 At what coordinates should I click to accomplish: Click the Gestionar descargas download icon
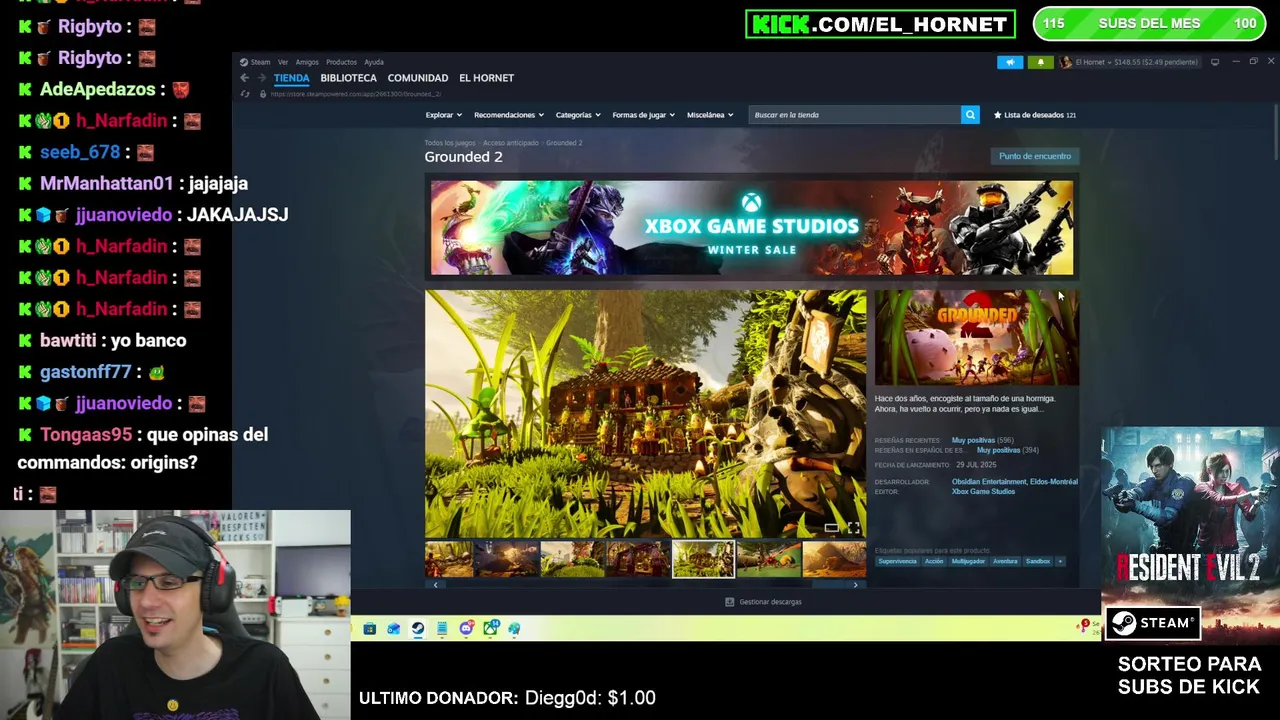(729, 602)
